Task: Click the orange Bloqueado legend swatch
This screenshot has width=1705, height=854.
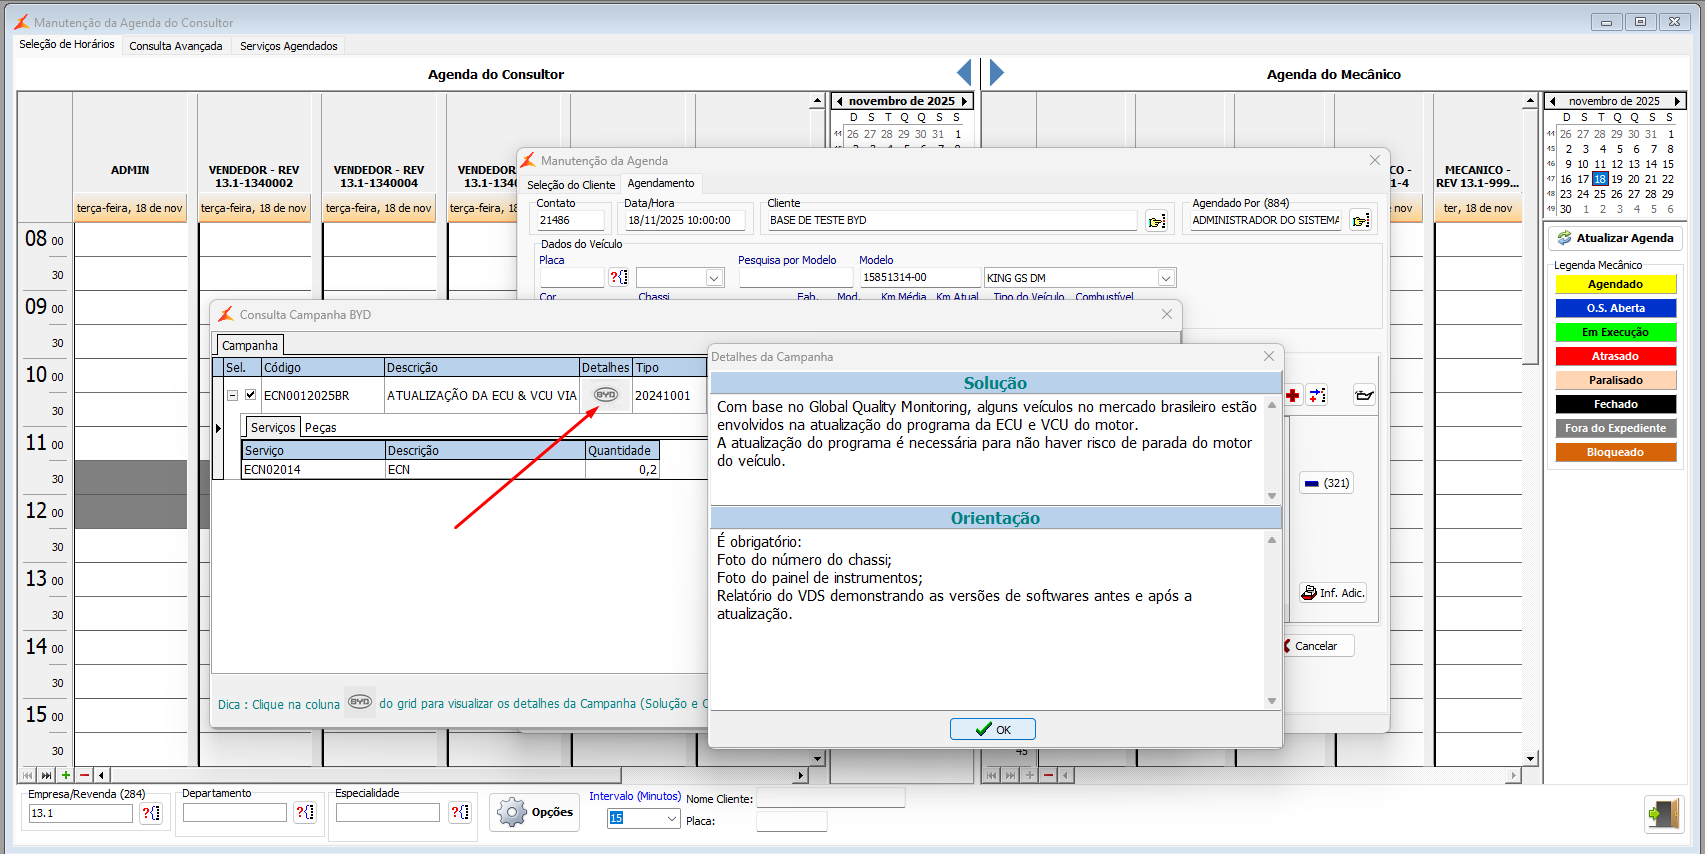Action: click(x=1615, y=452)
